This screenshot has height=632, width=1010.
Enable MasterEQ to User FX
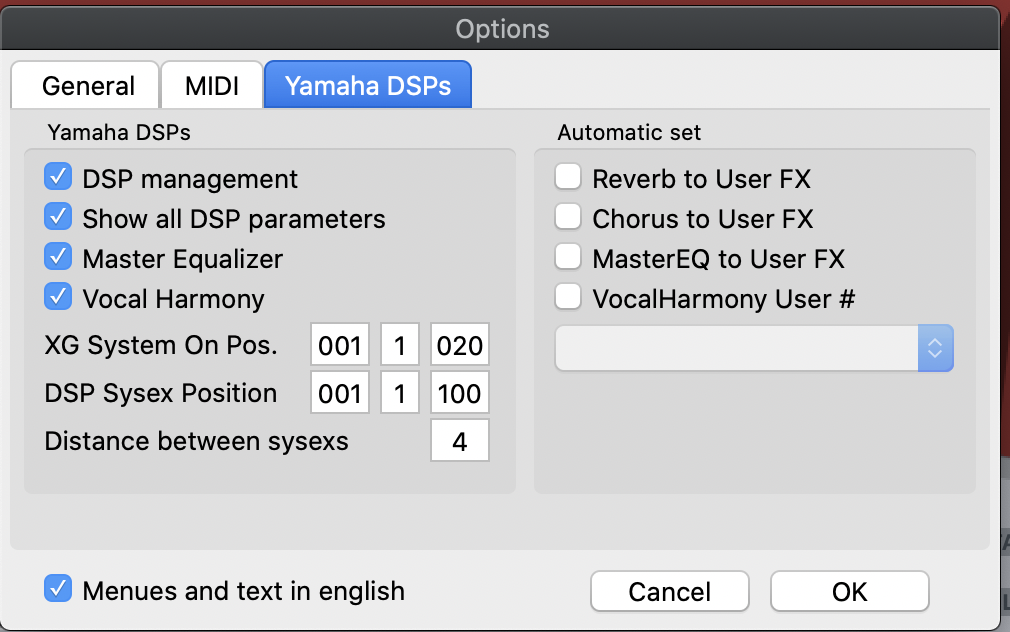click(x=568, y=256)
